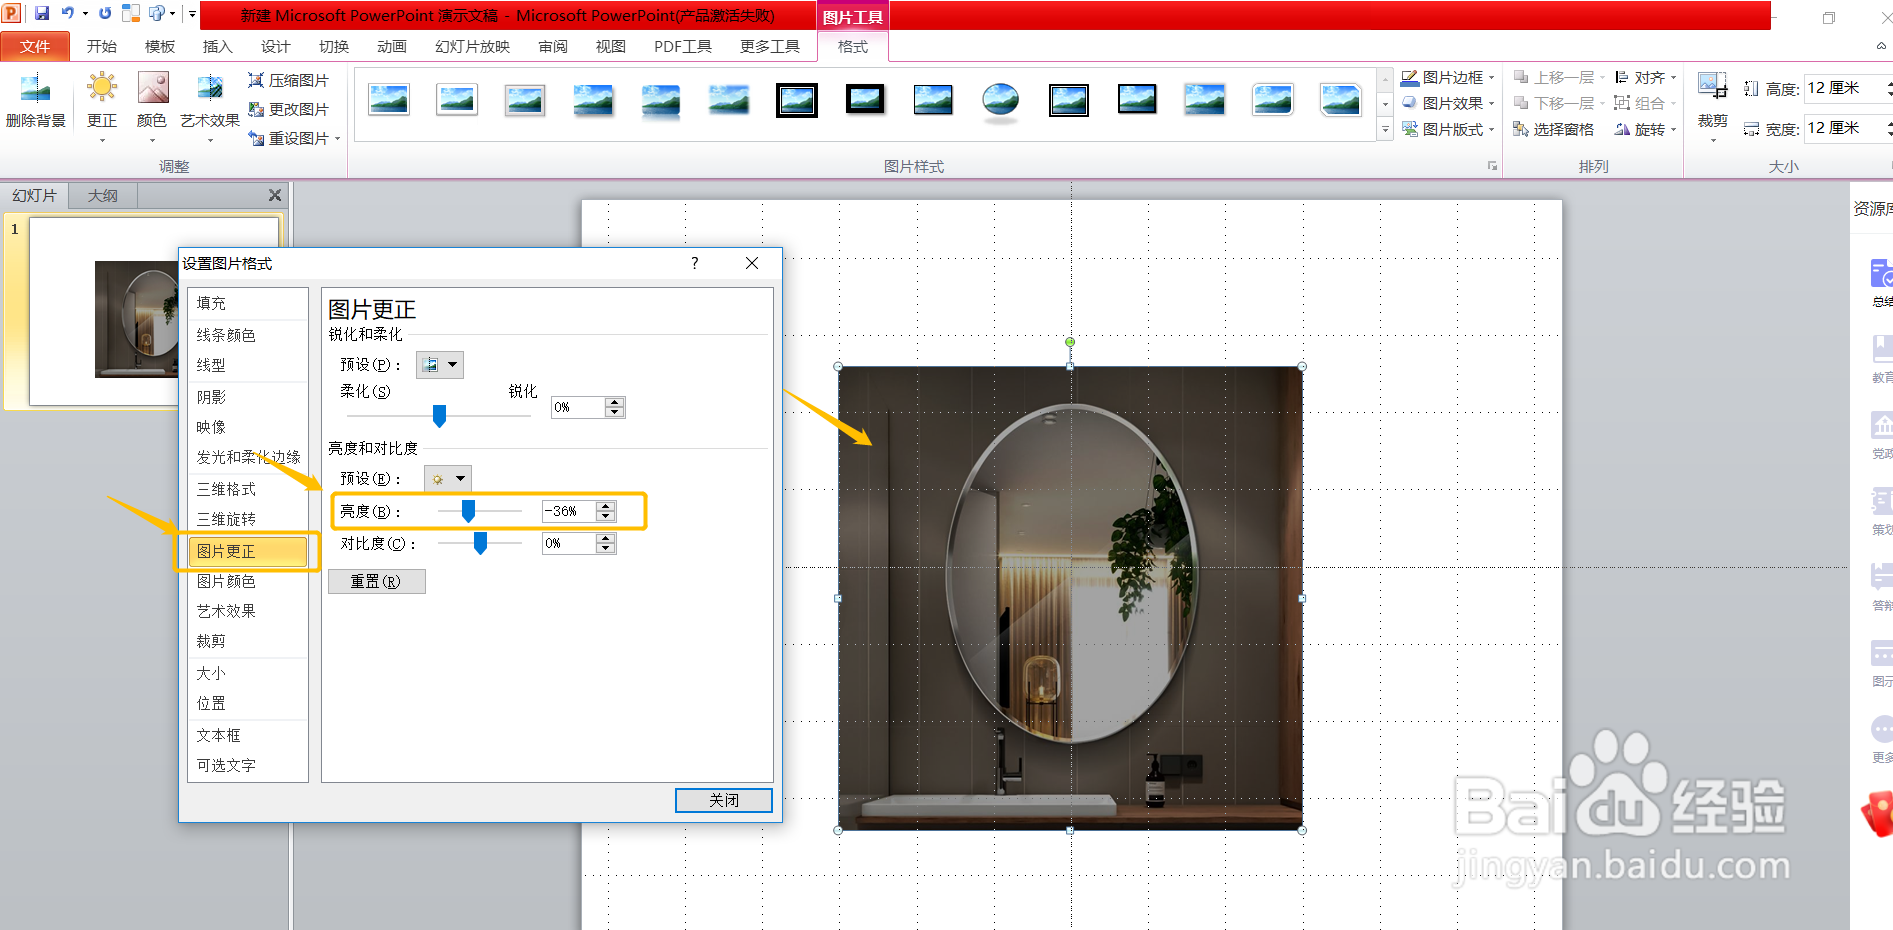
Task: Click the Reset (重置) button
Action: click(377, 582)
